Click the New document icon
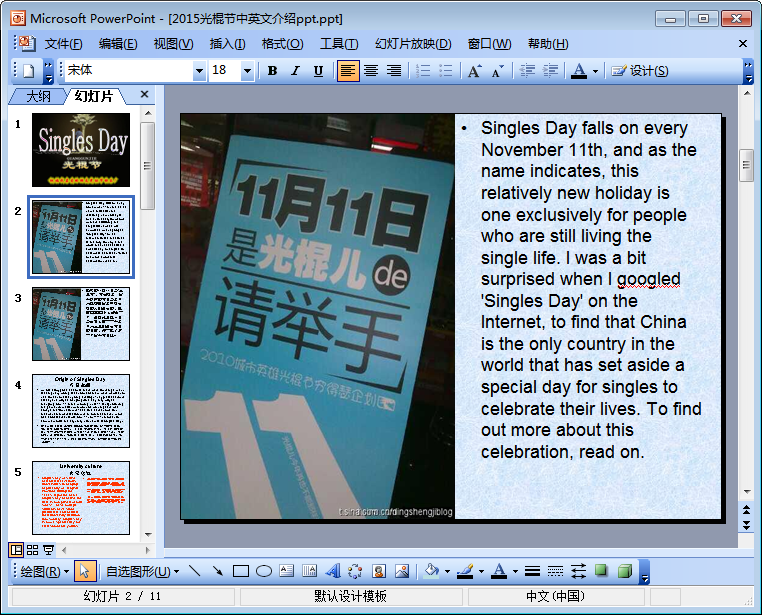762x615 pixels. 29,71
